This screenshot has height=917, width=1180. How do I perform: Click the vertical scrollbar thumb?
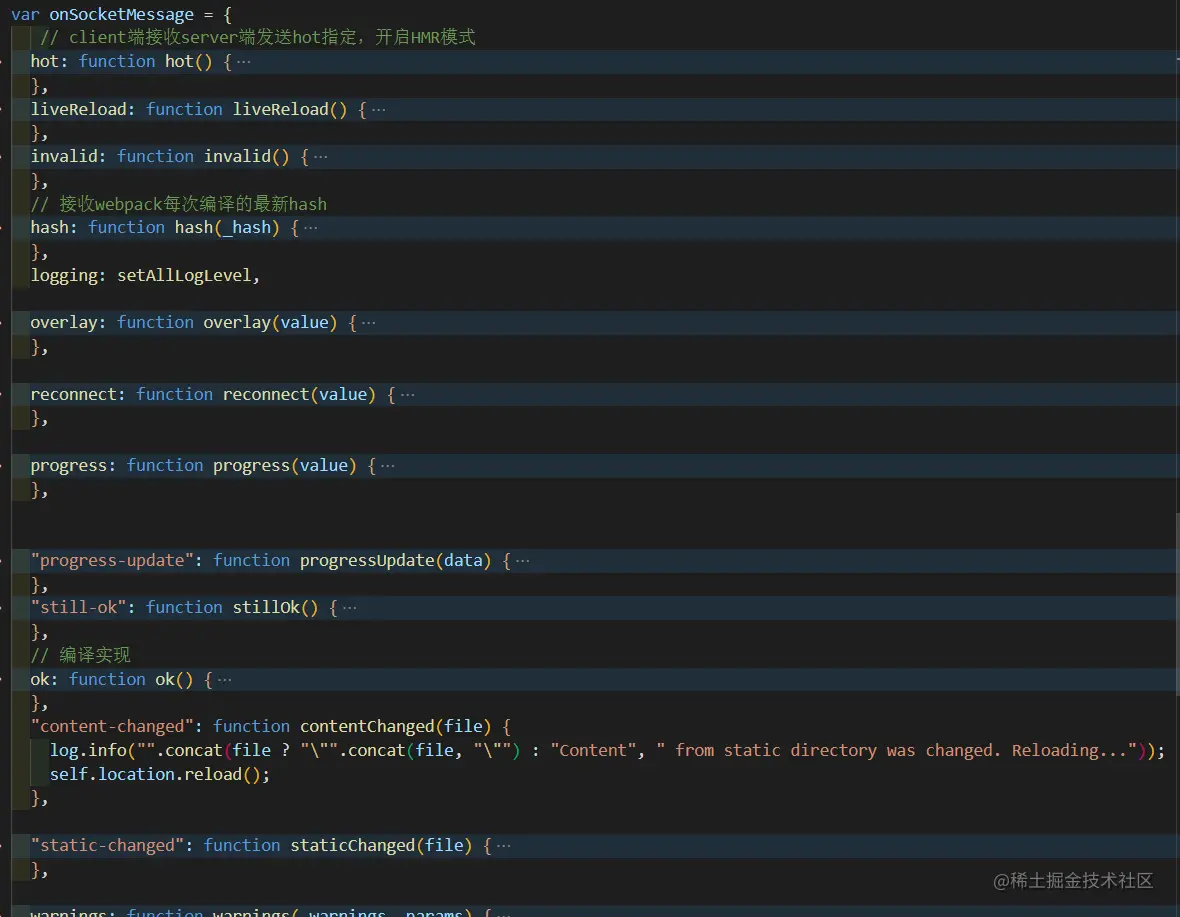1177,602
